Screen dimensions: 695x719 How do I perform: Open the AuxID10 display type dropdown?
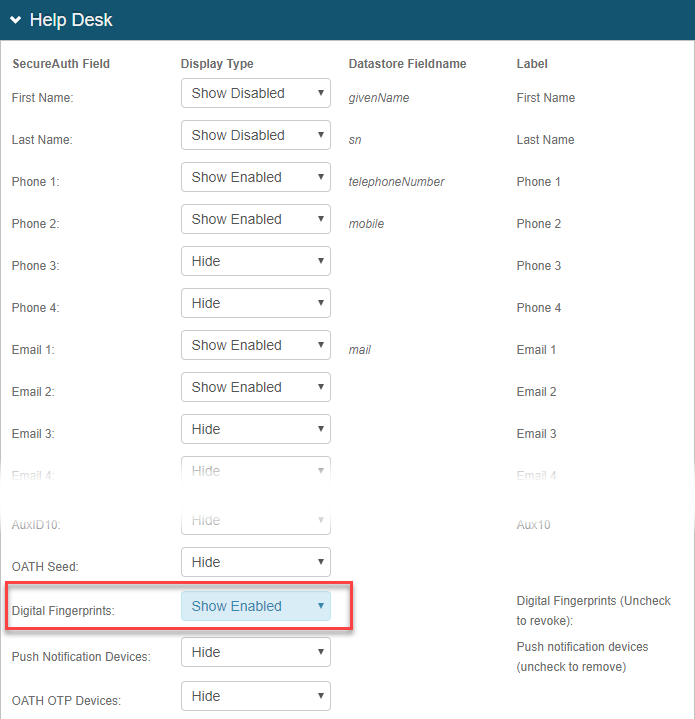(x=255, y=521)
